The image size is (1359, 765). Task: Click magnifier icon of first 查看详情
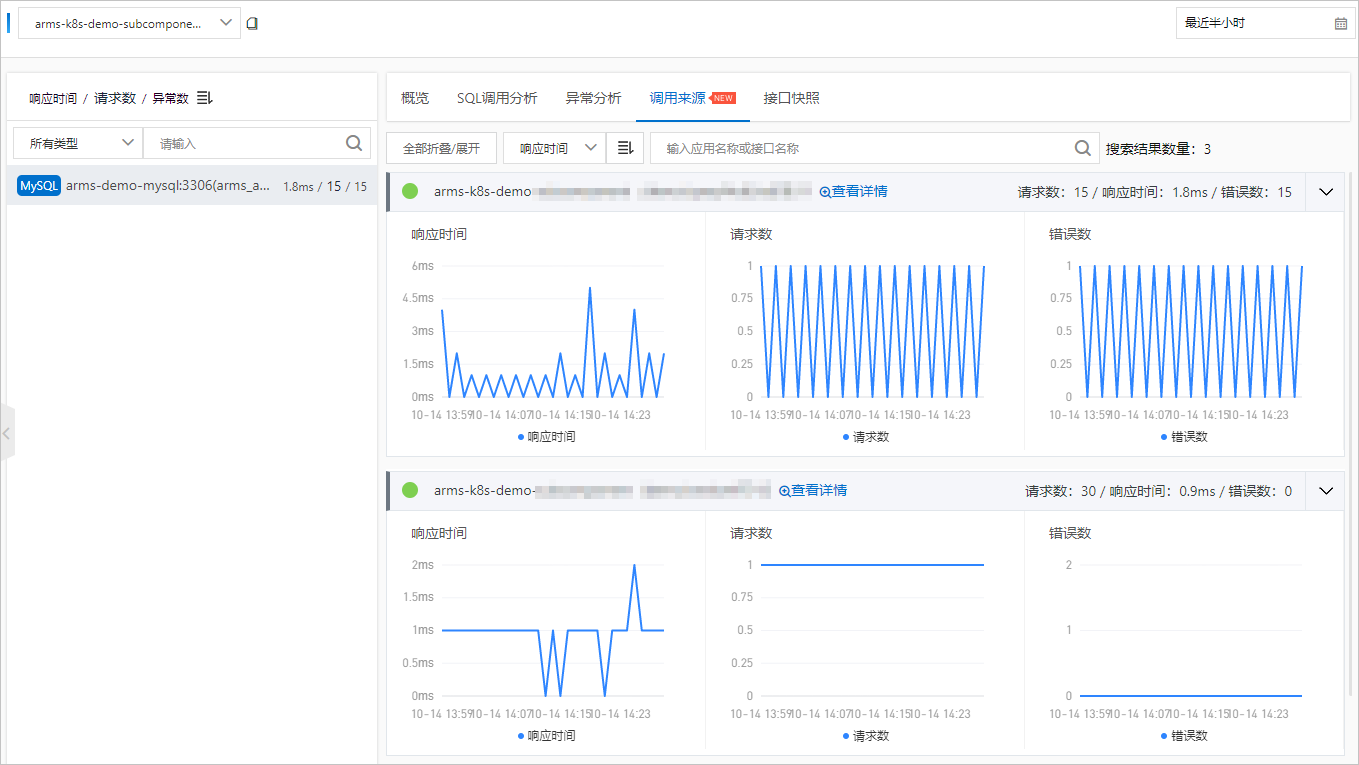coord(825,191)
